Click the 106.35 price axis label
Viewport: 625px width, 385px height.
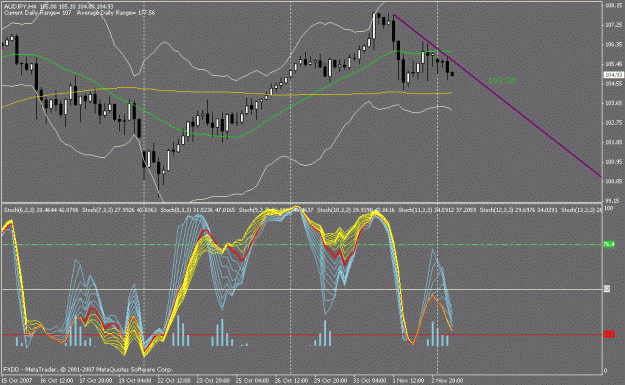point(614,45)
